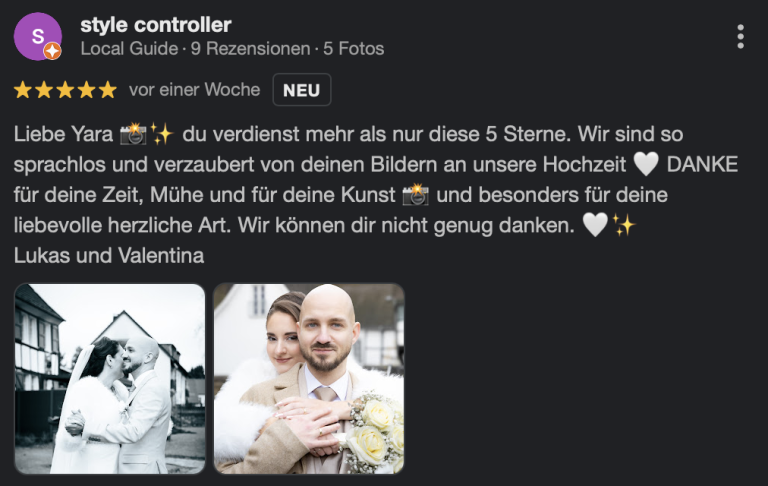The width and height of the screenshot is (768, 486).
Task: Click the "Local Guide" label
Action: [129, 49]
